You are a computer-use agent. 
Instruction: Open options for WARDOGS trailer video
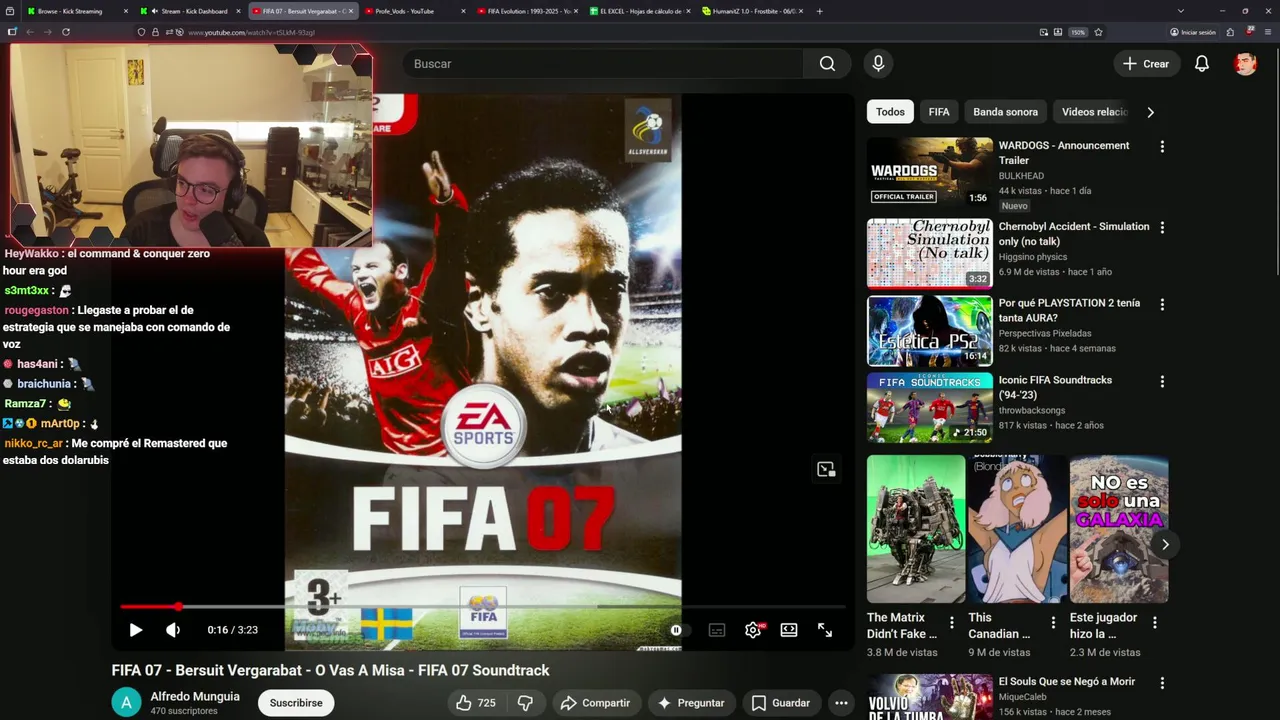tap(1162, 147)
